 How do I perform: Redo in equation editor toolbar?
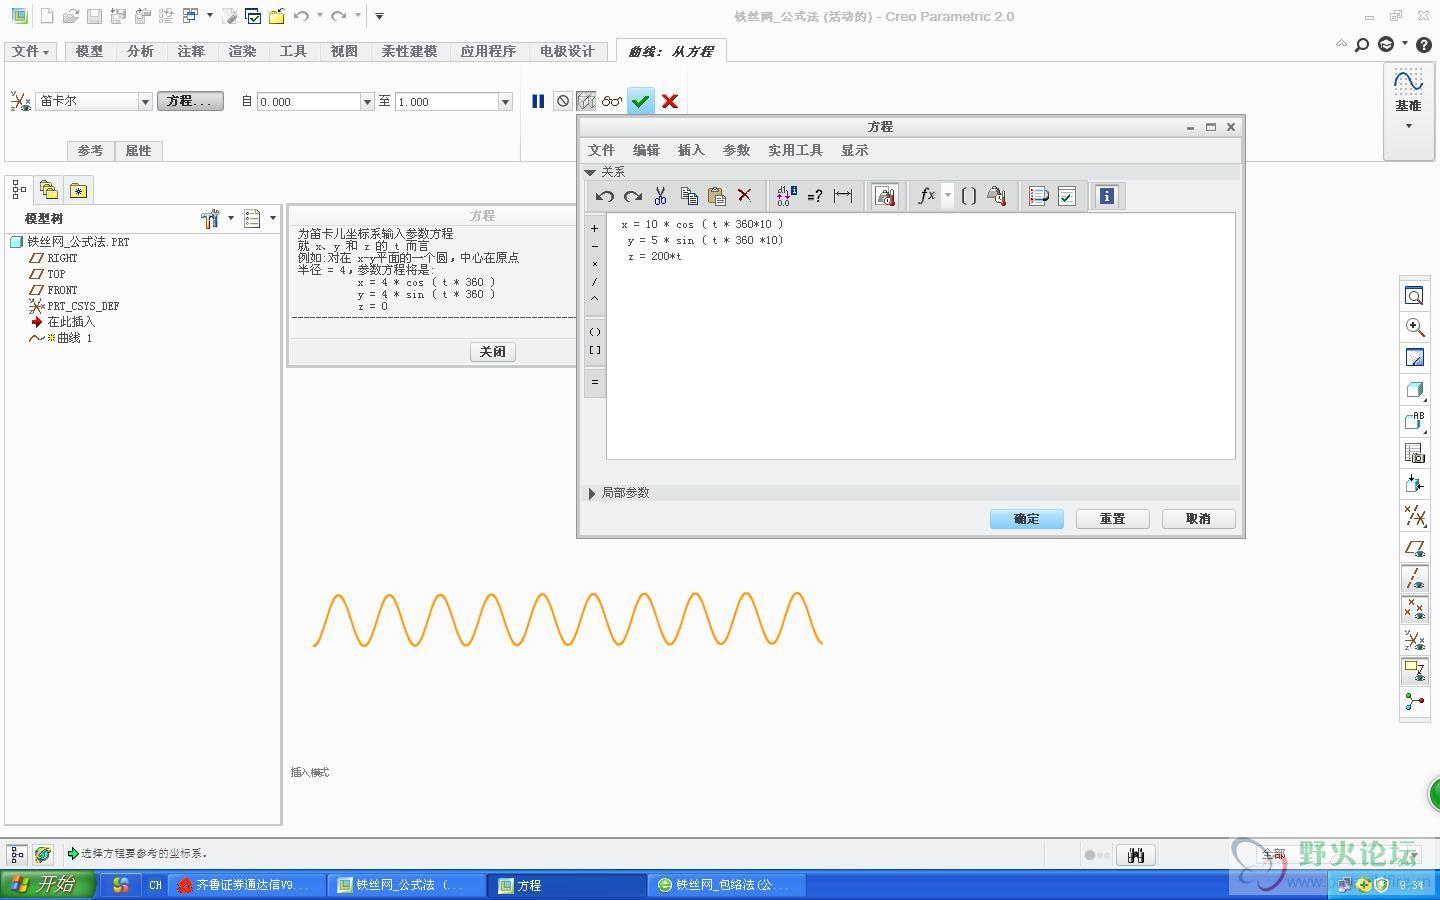[x=632, y=196]
